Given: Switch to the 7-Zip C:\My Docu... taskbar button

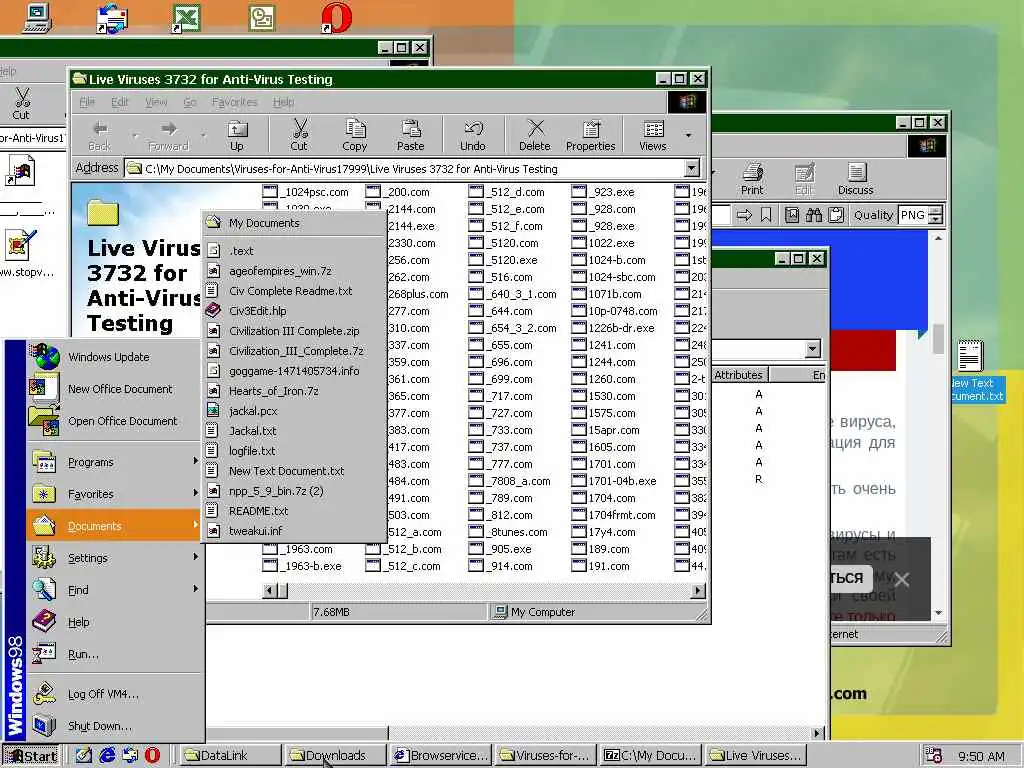Looking at the screenshot, I should (652, 756).
